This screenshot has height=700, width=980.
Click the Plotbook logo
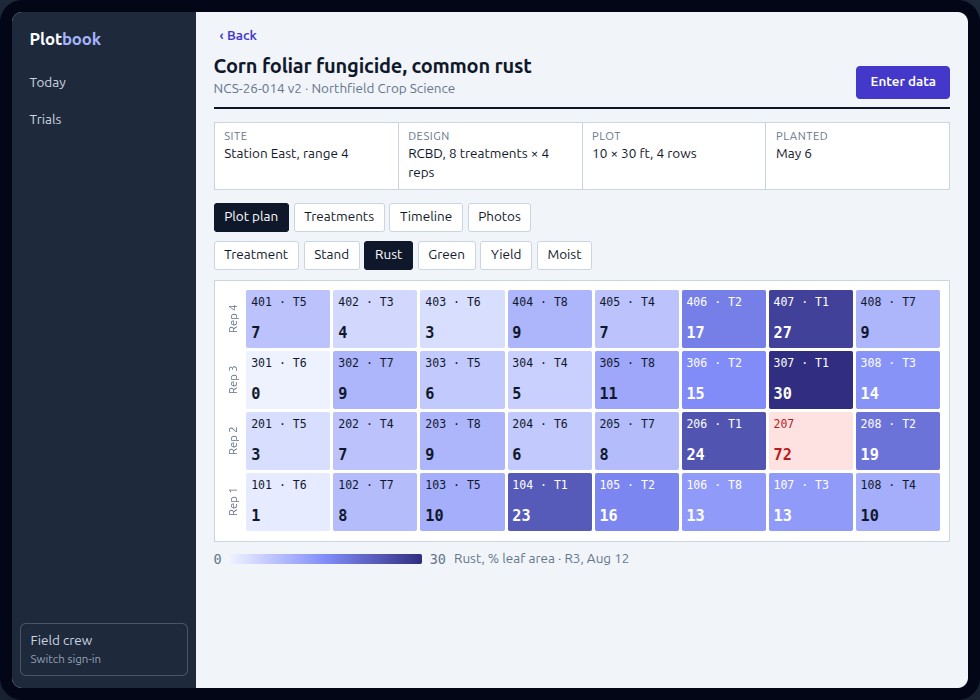tap(65, 39)
